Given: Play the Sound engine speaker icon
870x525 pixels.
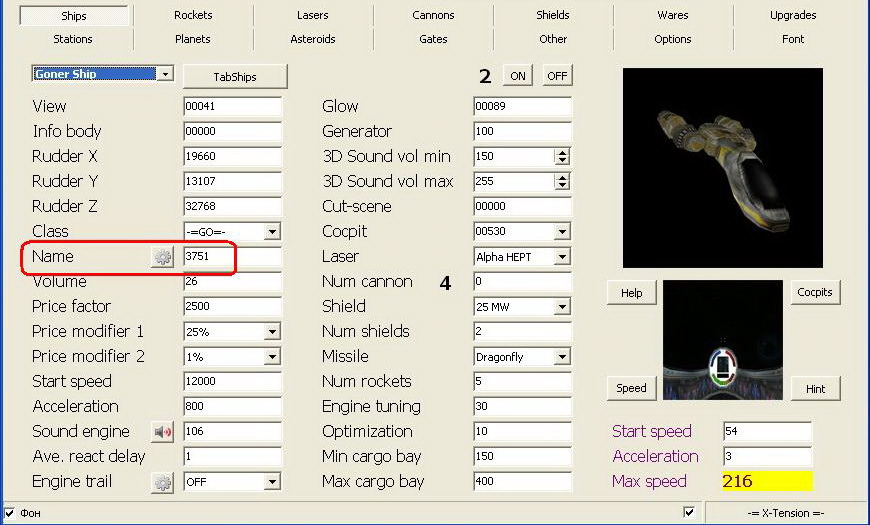Looking at the screenshot, I should click(162, 432).
